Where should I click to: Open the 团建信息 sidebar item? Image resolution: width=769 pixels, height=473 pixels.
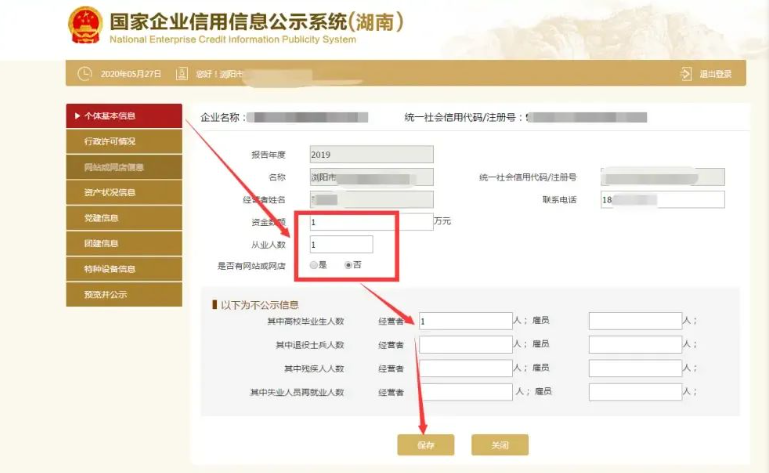[123, 243]
